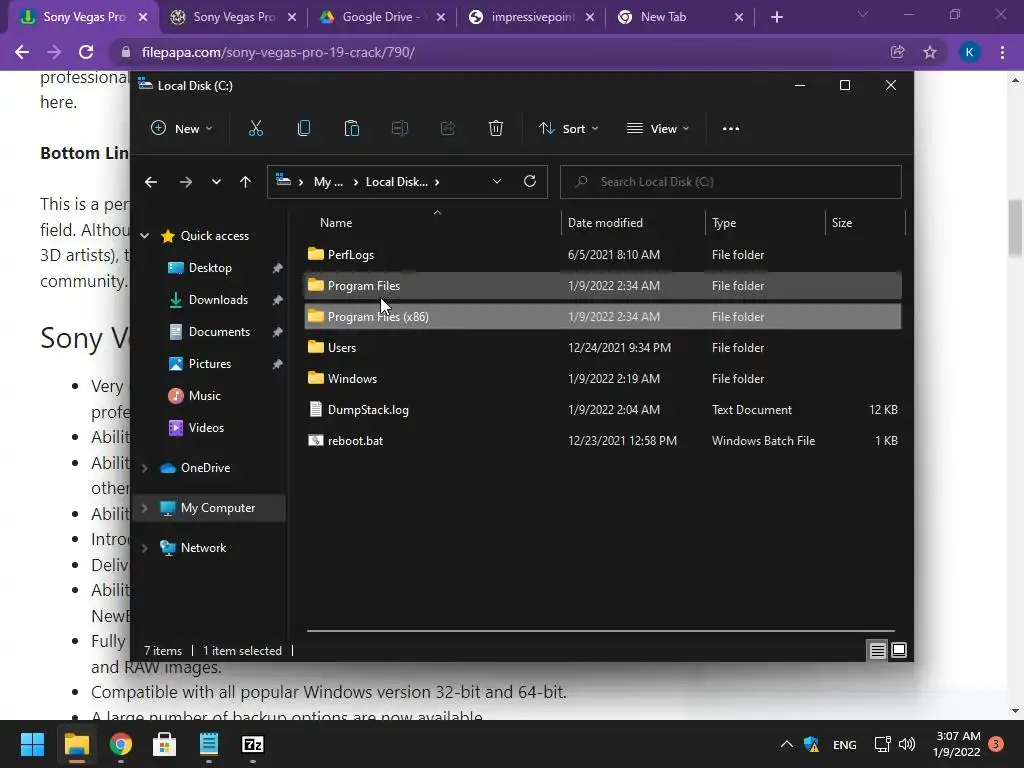Expand the OneDrive tree node
This screenshot has width=1024, height=768.
(145, 468)
